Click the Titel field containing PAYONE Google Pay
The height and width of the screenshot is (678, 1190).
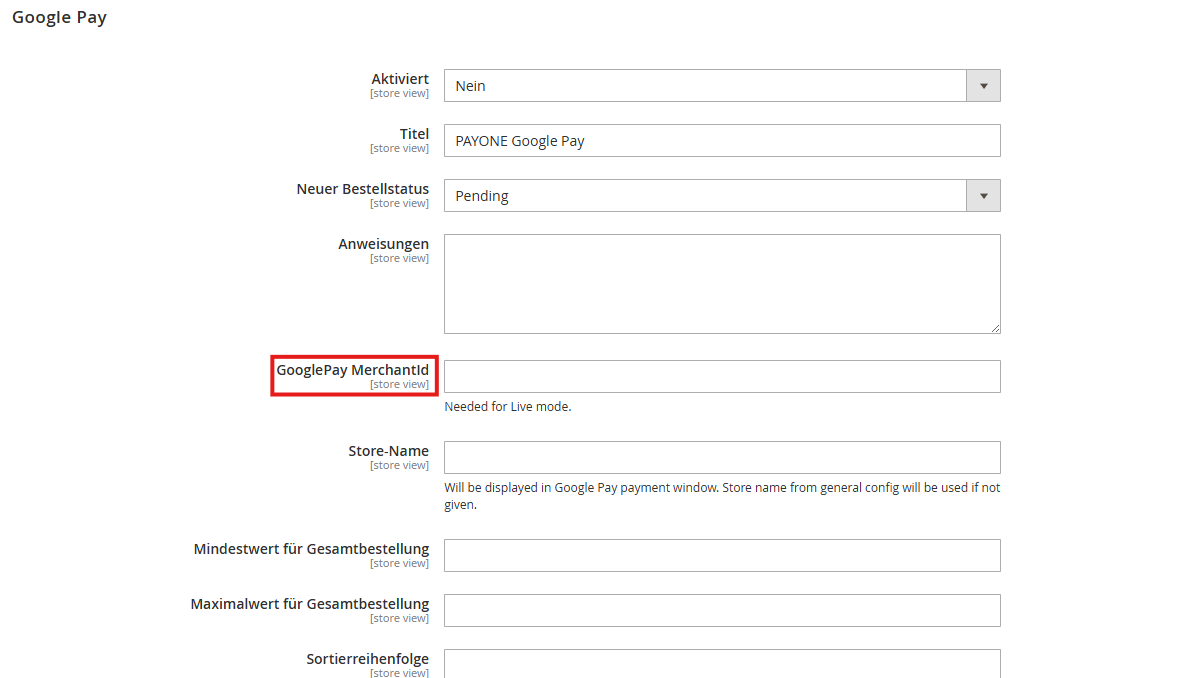[x=722, y=140]
